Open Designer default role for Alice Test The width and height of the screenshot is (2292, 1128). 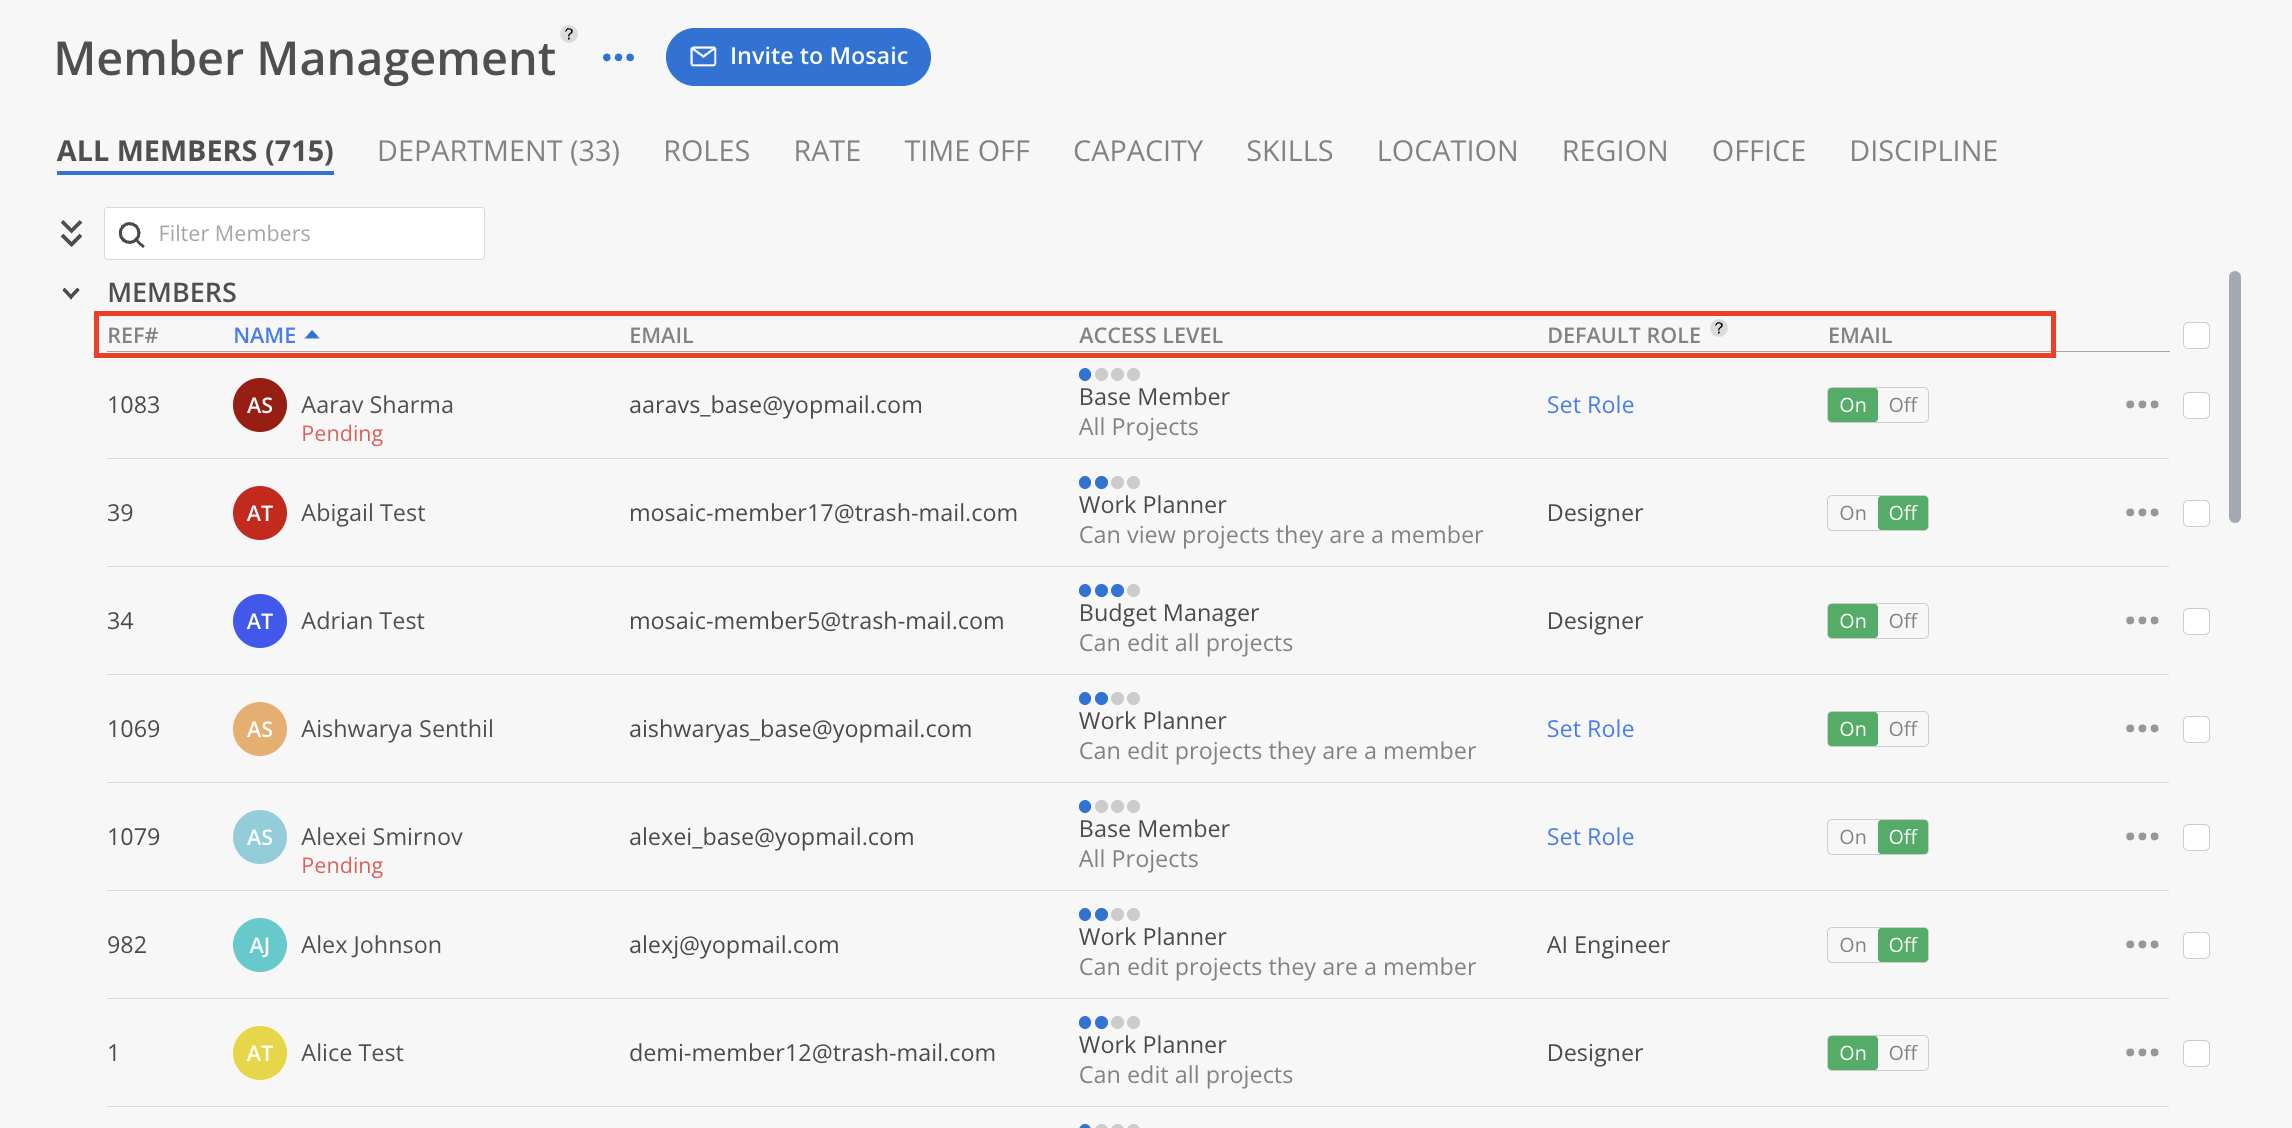pyautogui.click(x=1595, y=1053)
